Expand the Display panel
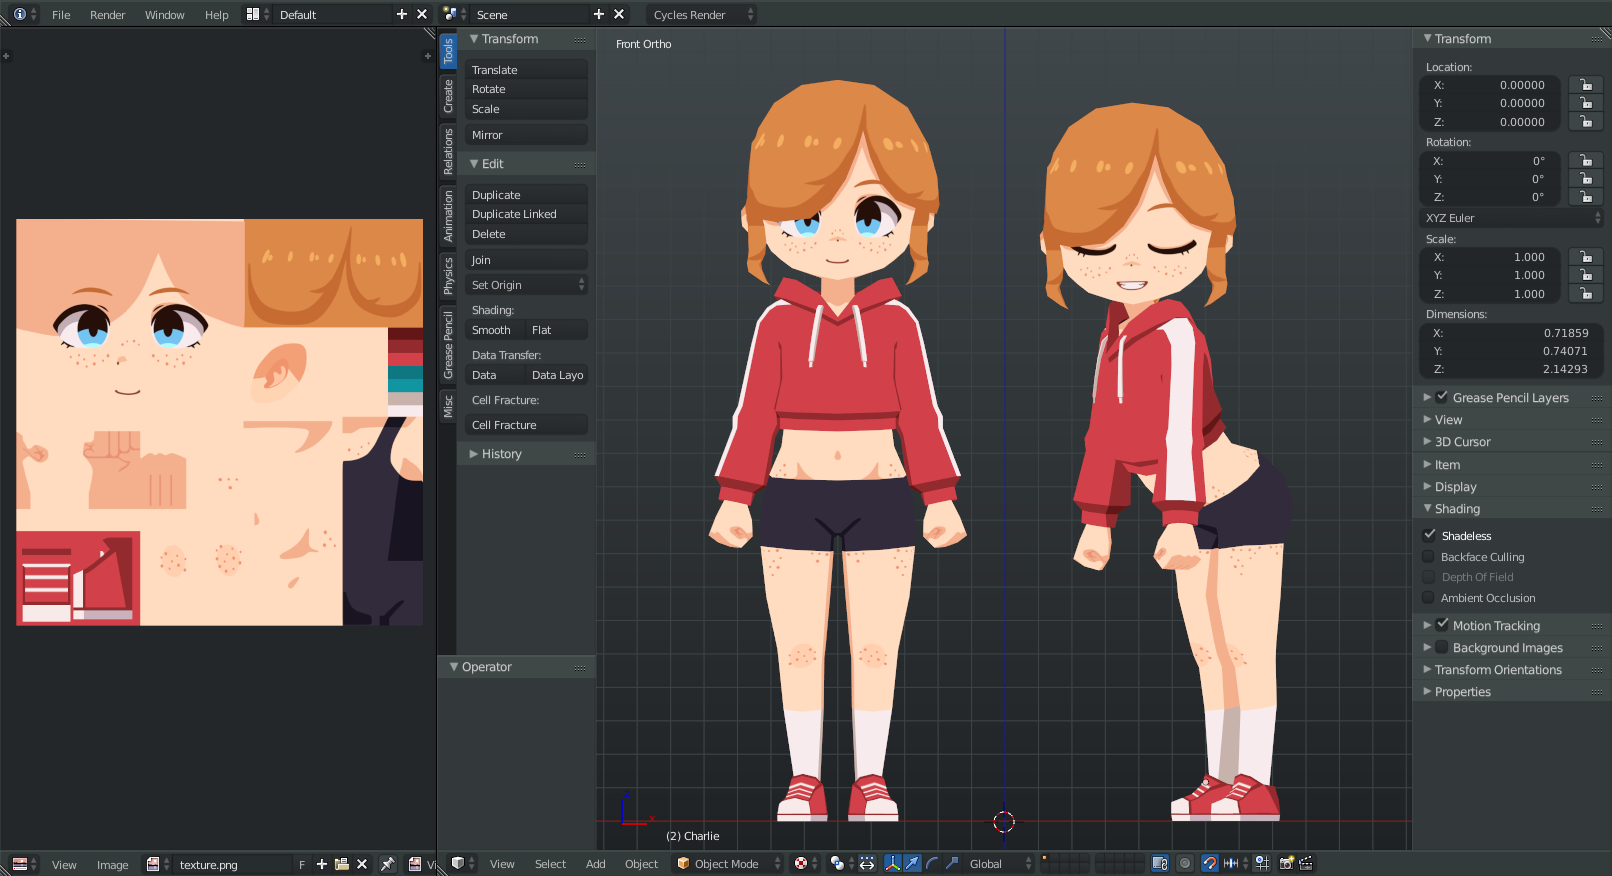Image resolution: width=1612 pixels, height=876 pixels. coord(1511,487)
